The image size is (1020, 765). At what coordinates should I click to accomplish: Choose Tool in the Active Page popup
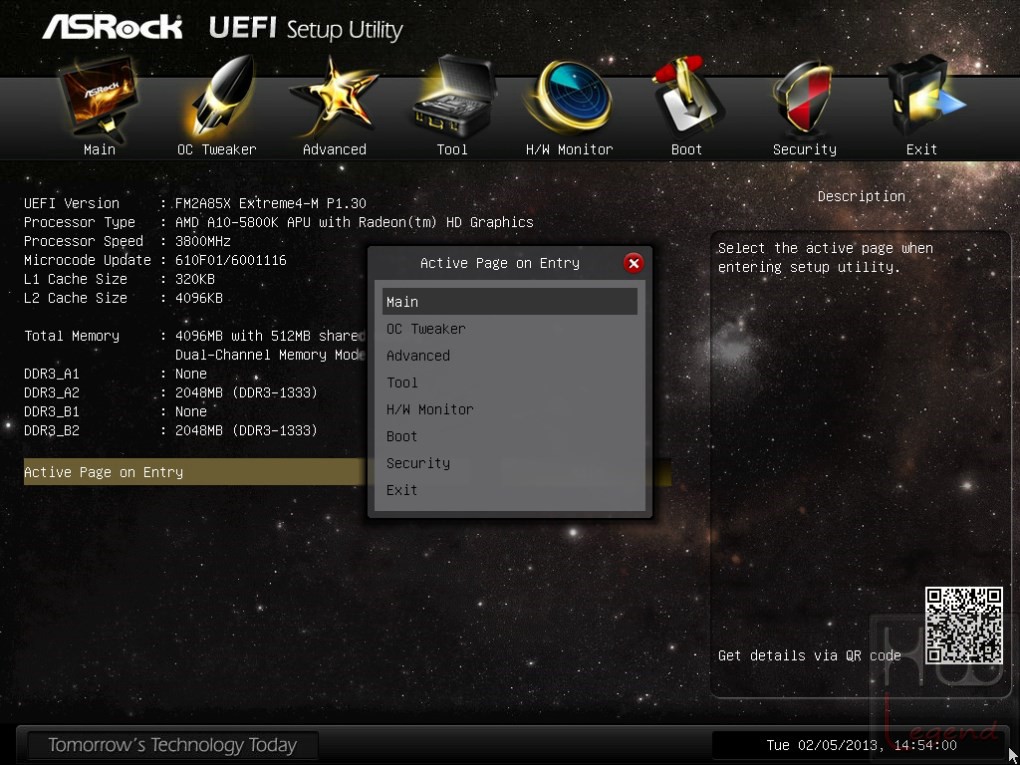coord(509,382)
